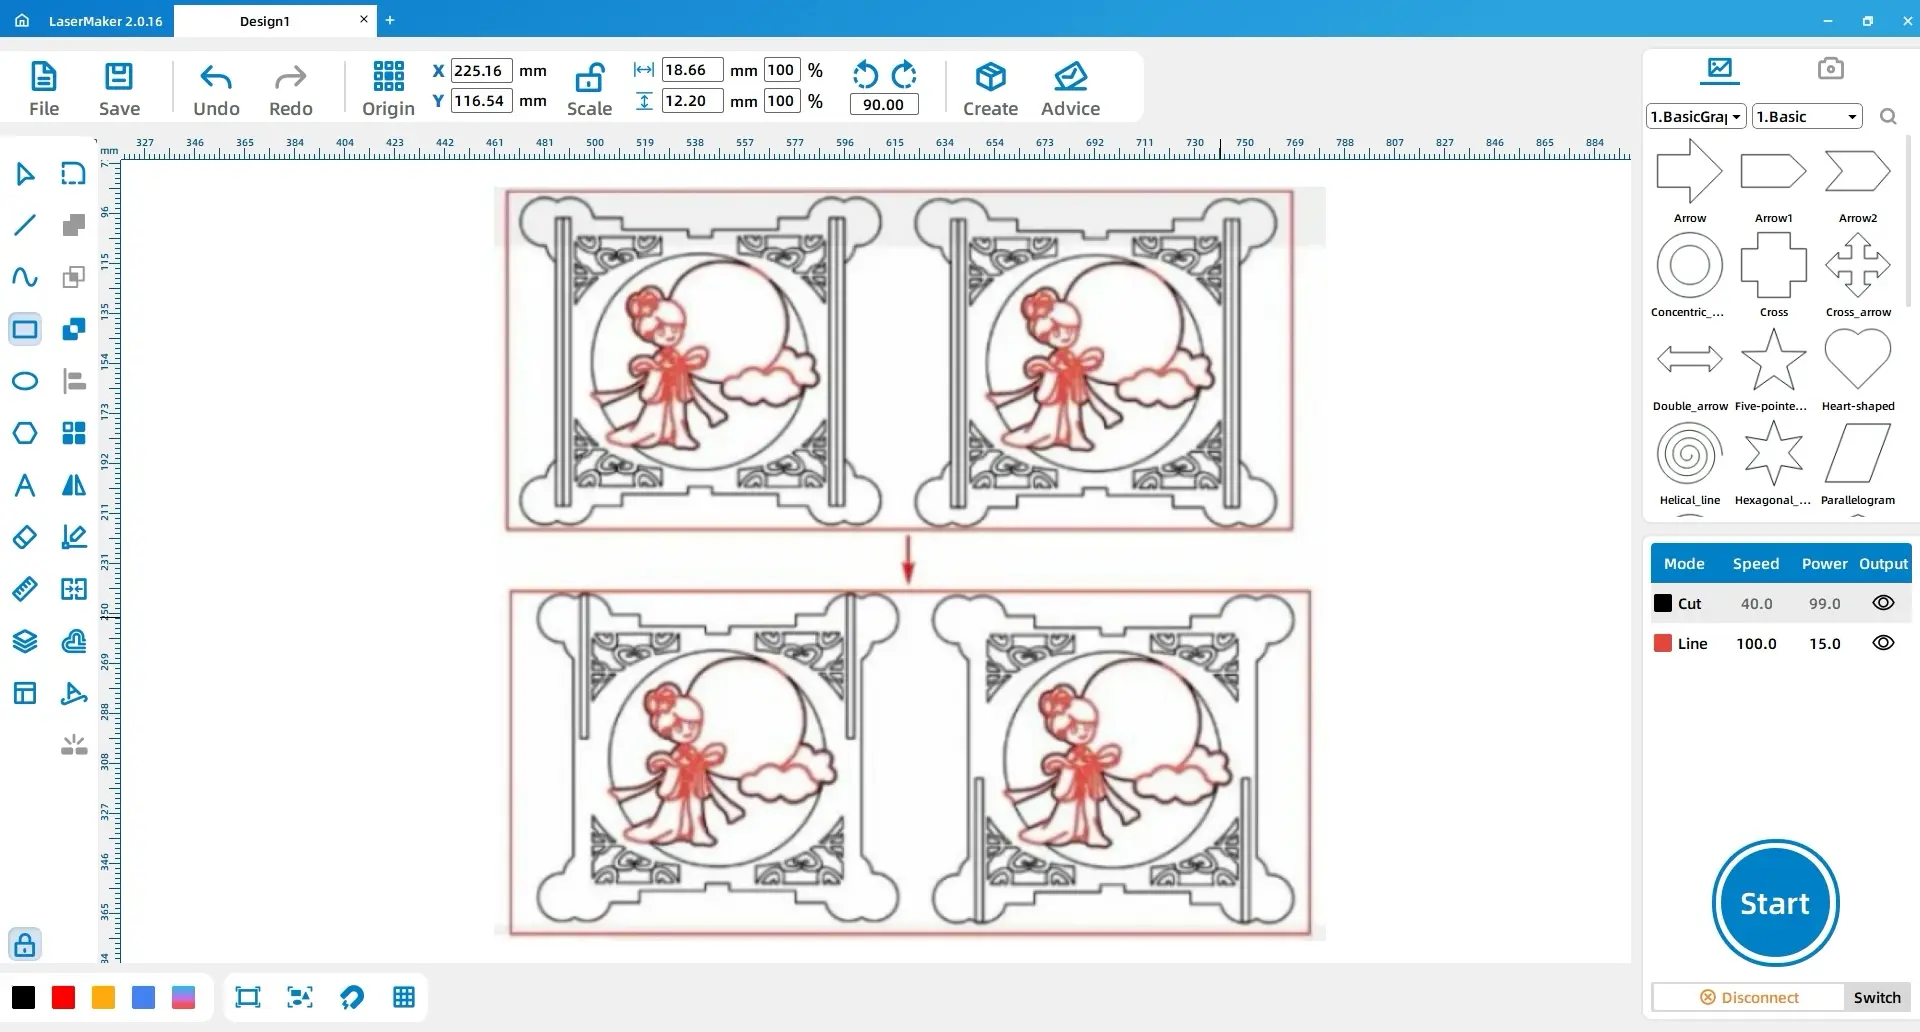Click the width mm input field
Image resolution: width=1920 pixels, height=1032 pixels.
click(x=692, y=70)
